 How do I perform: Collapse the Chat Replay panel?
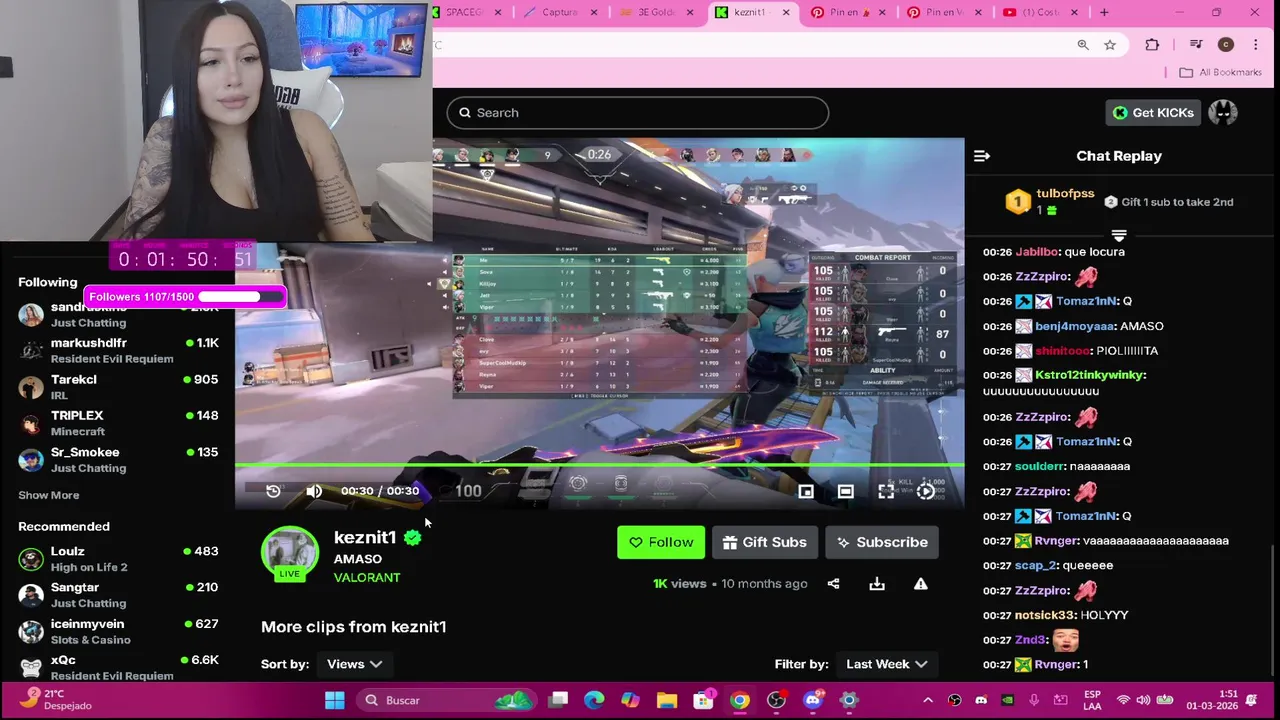tap(982, 156)
